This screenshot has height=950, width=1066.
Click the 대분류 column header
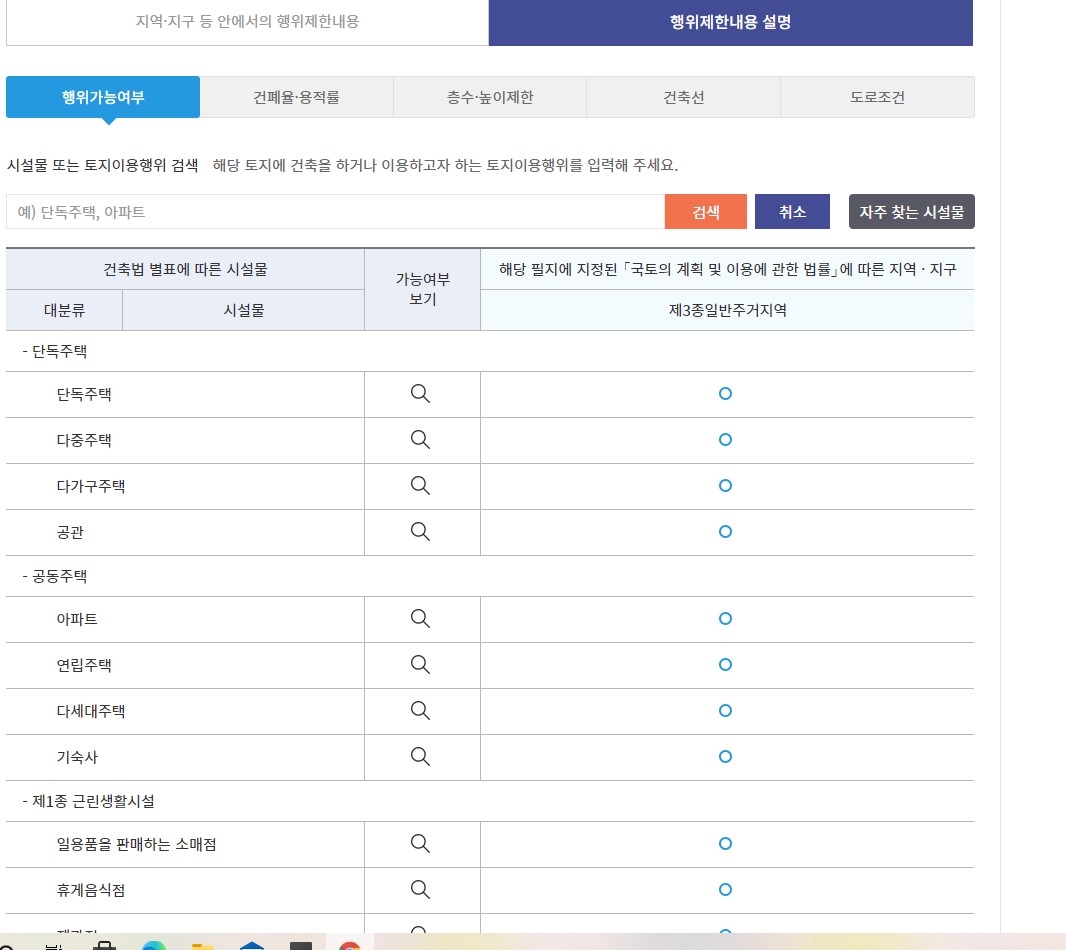(x=65, y=311)
